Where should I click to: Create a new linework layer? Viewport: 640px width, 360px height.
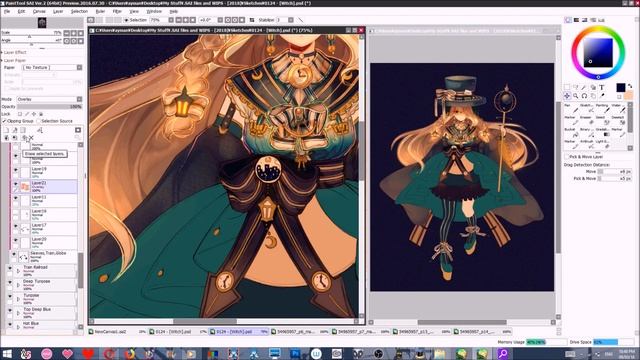tap(15, 130)
